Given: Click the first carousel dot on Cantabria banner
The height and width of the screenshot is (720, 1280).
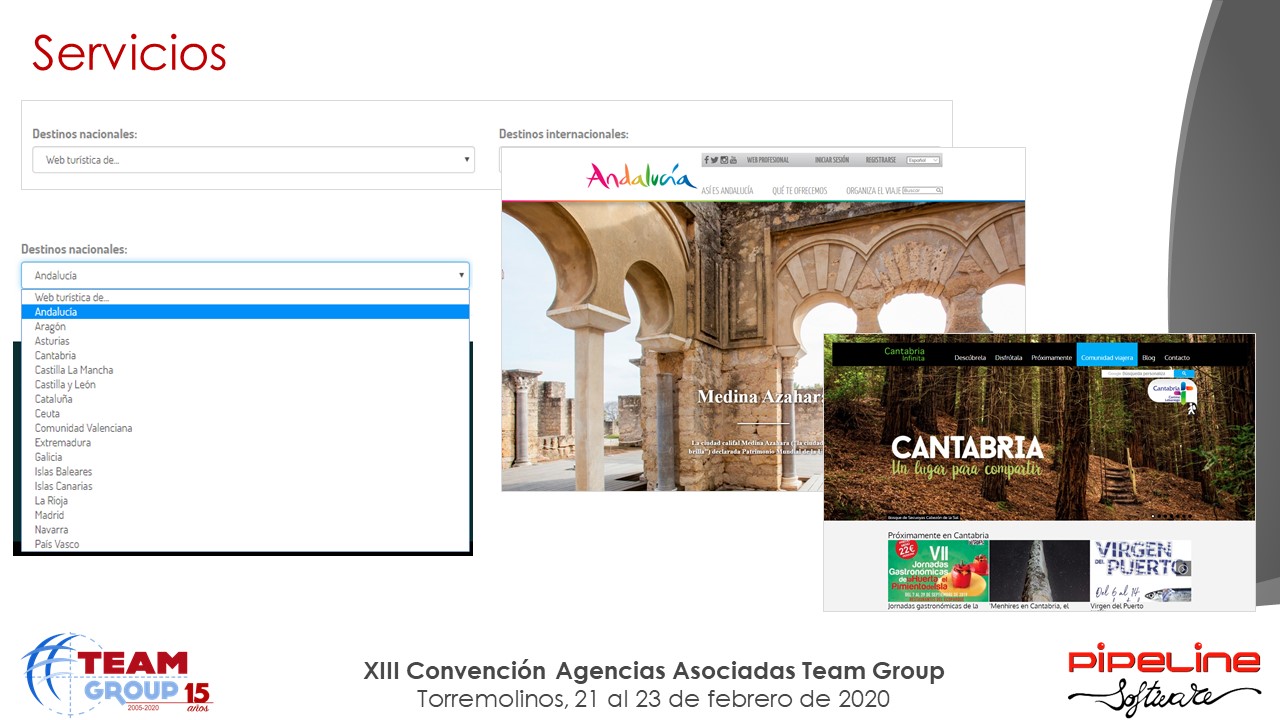Looking at the screenshot, I should point(1153,516).
